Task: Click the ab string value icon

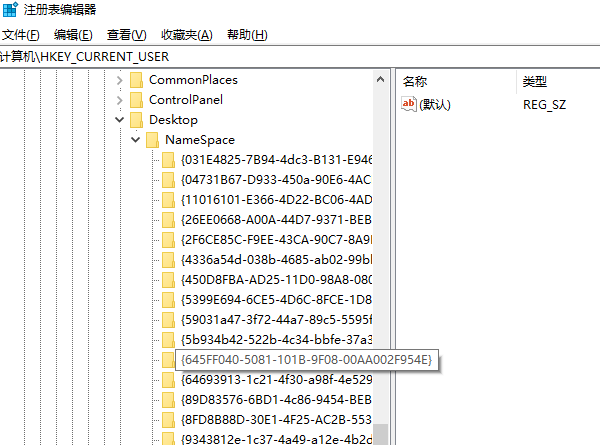Action: 409,104
